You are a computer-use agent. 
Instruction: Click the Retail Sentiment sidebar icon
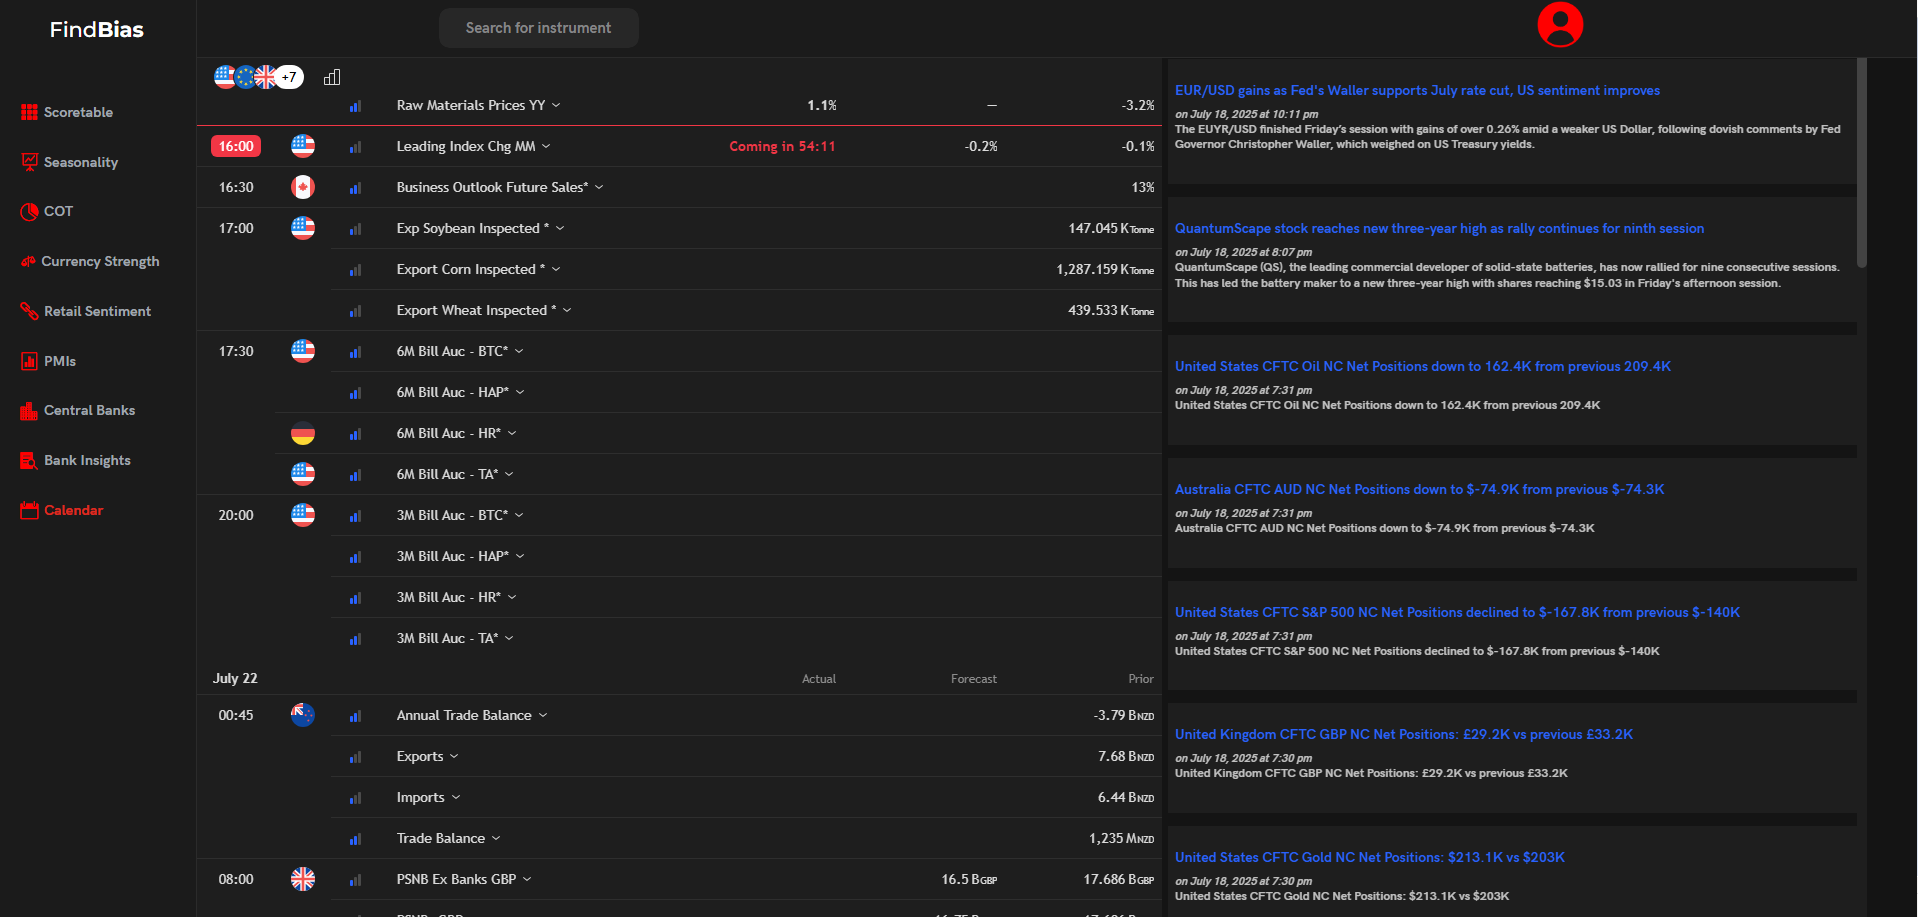tap(29, 311)
